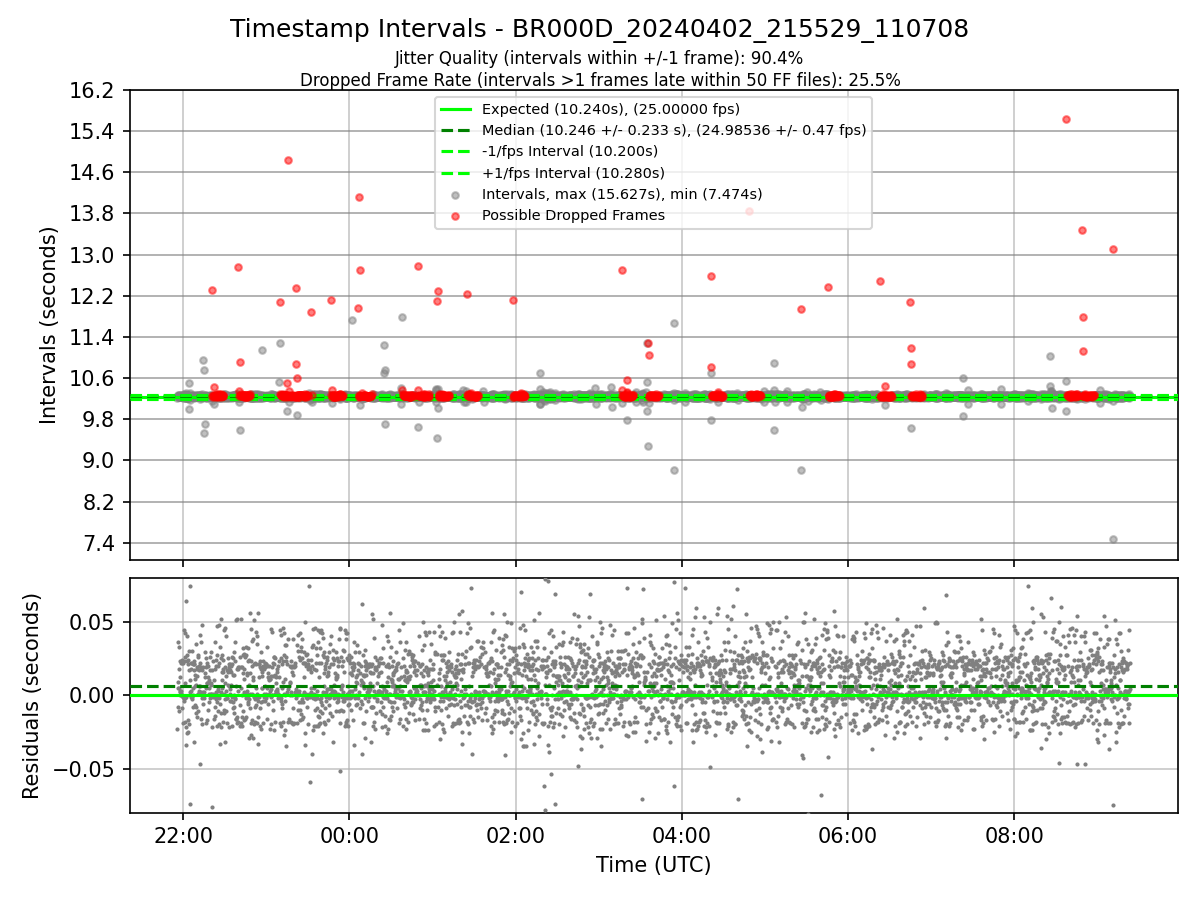This screenshot has width=1200, height=900.
Task: Click the gray marker beside 'Intervals, max' in the legend
Action: [456, 195]
